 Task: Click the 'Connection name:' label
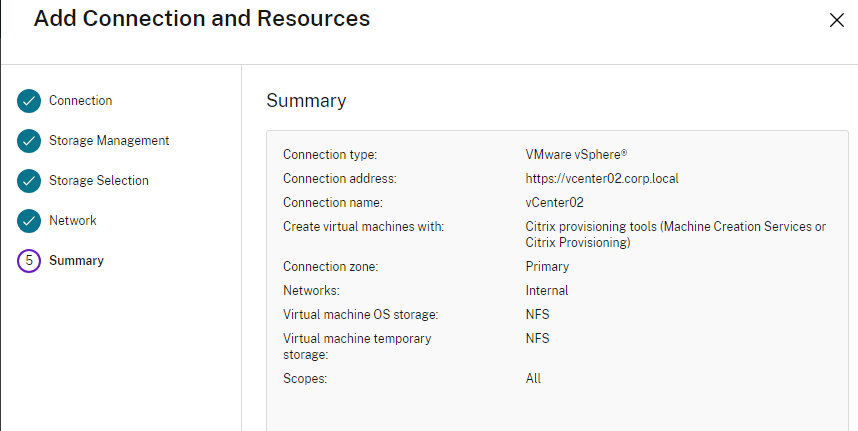[333, 203]
